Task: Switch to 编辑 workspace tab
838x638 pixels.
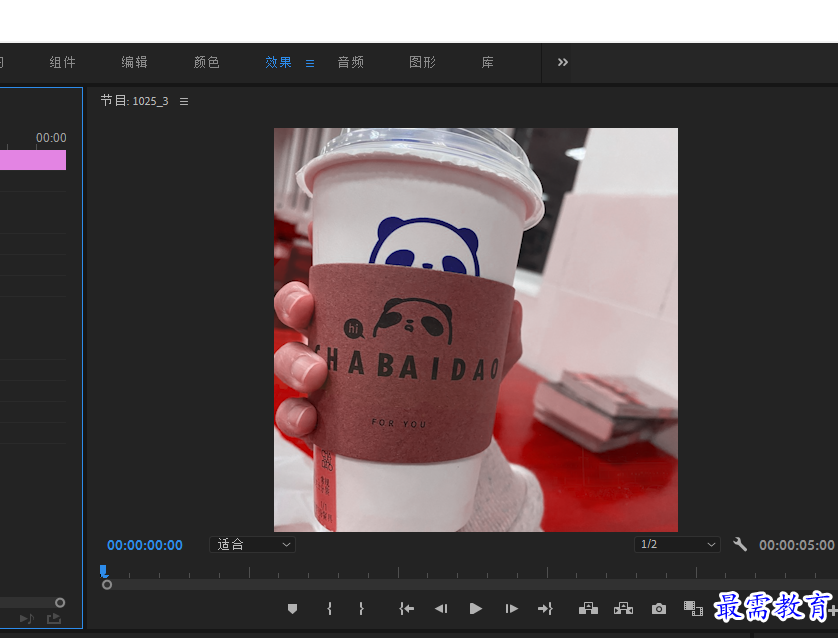Action: pos(134,62)
